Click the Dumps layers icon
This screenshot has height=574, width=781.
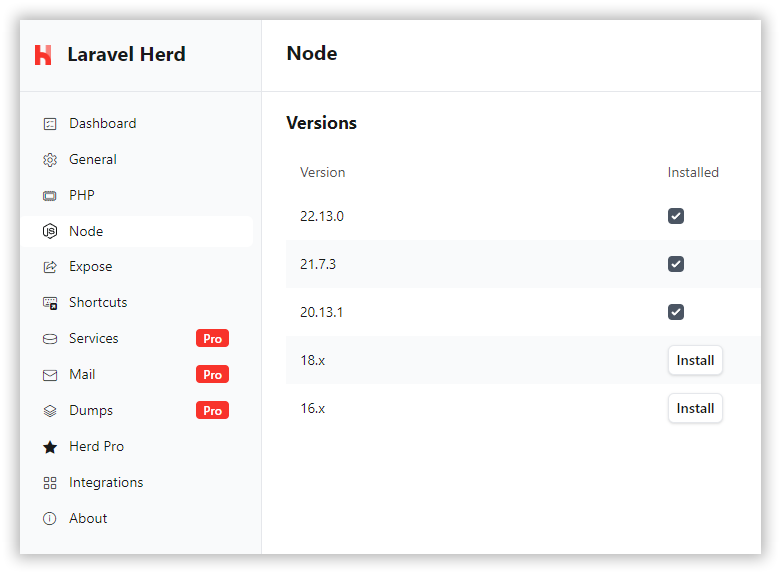click(50, 411)
